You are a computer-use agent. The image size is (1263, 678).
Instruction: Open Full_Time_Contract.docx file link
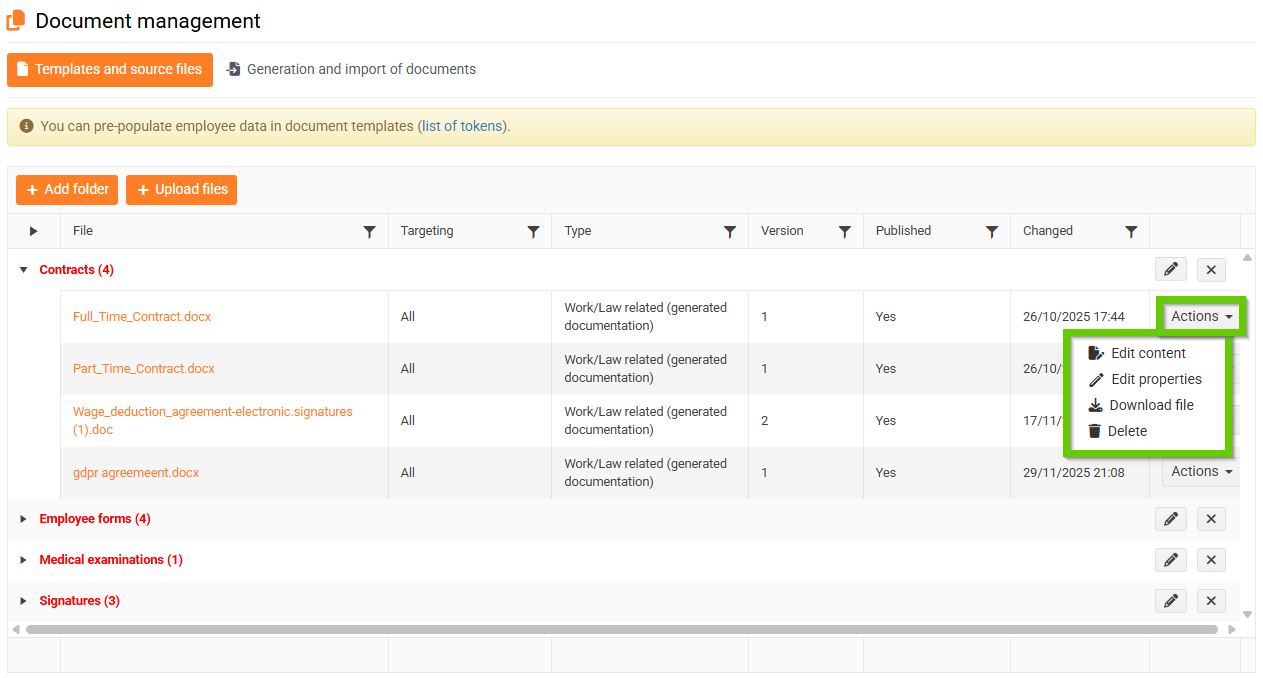142,317
